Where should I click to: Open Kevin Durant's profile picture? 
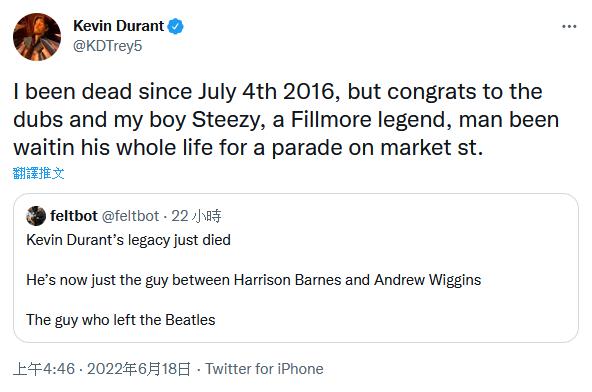tap(37, 37)
